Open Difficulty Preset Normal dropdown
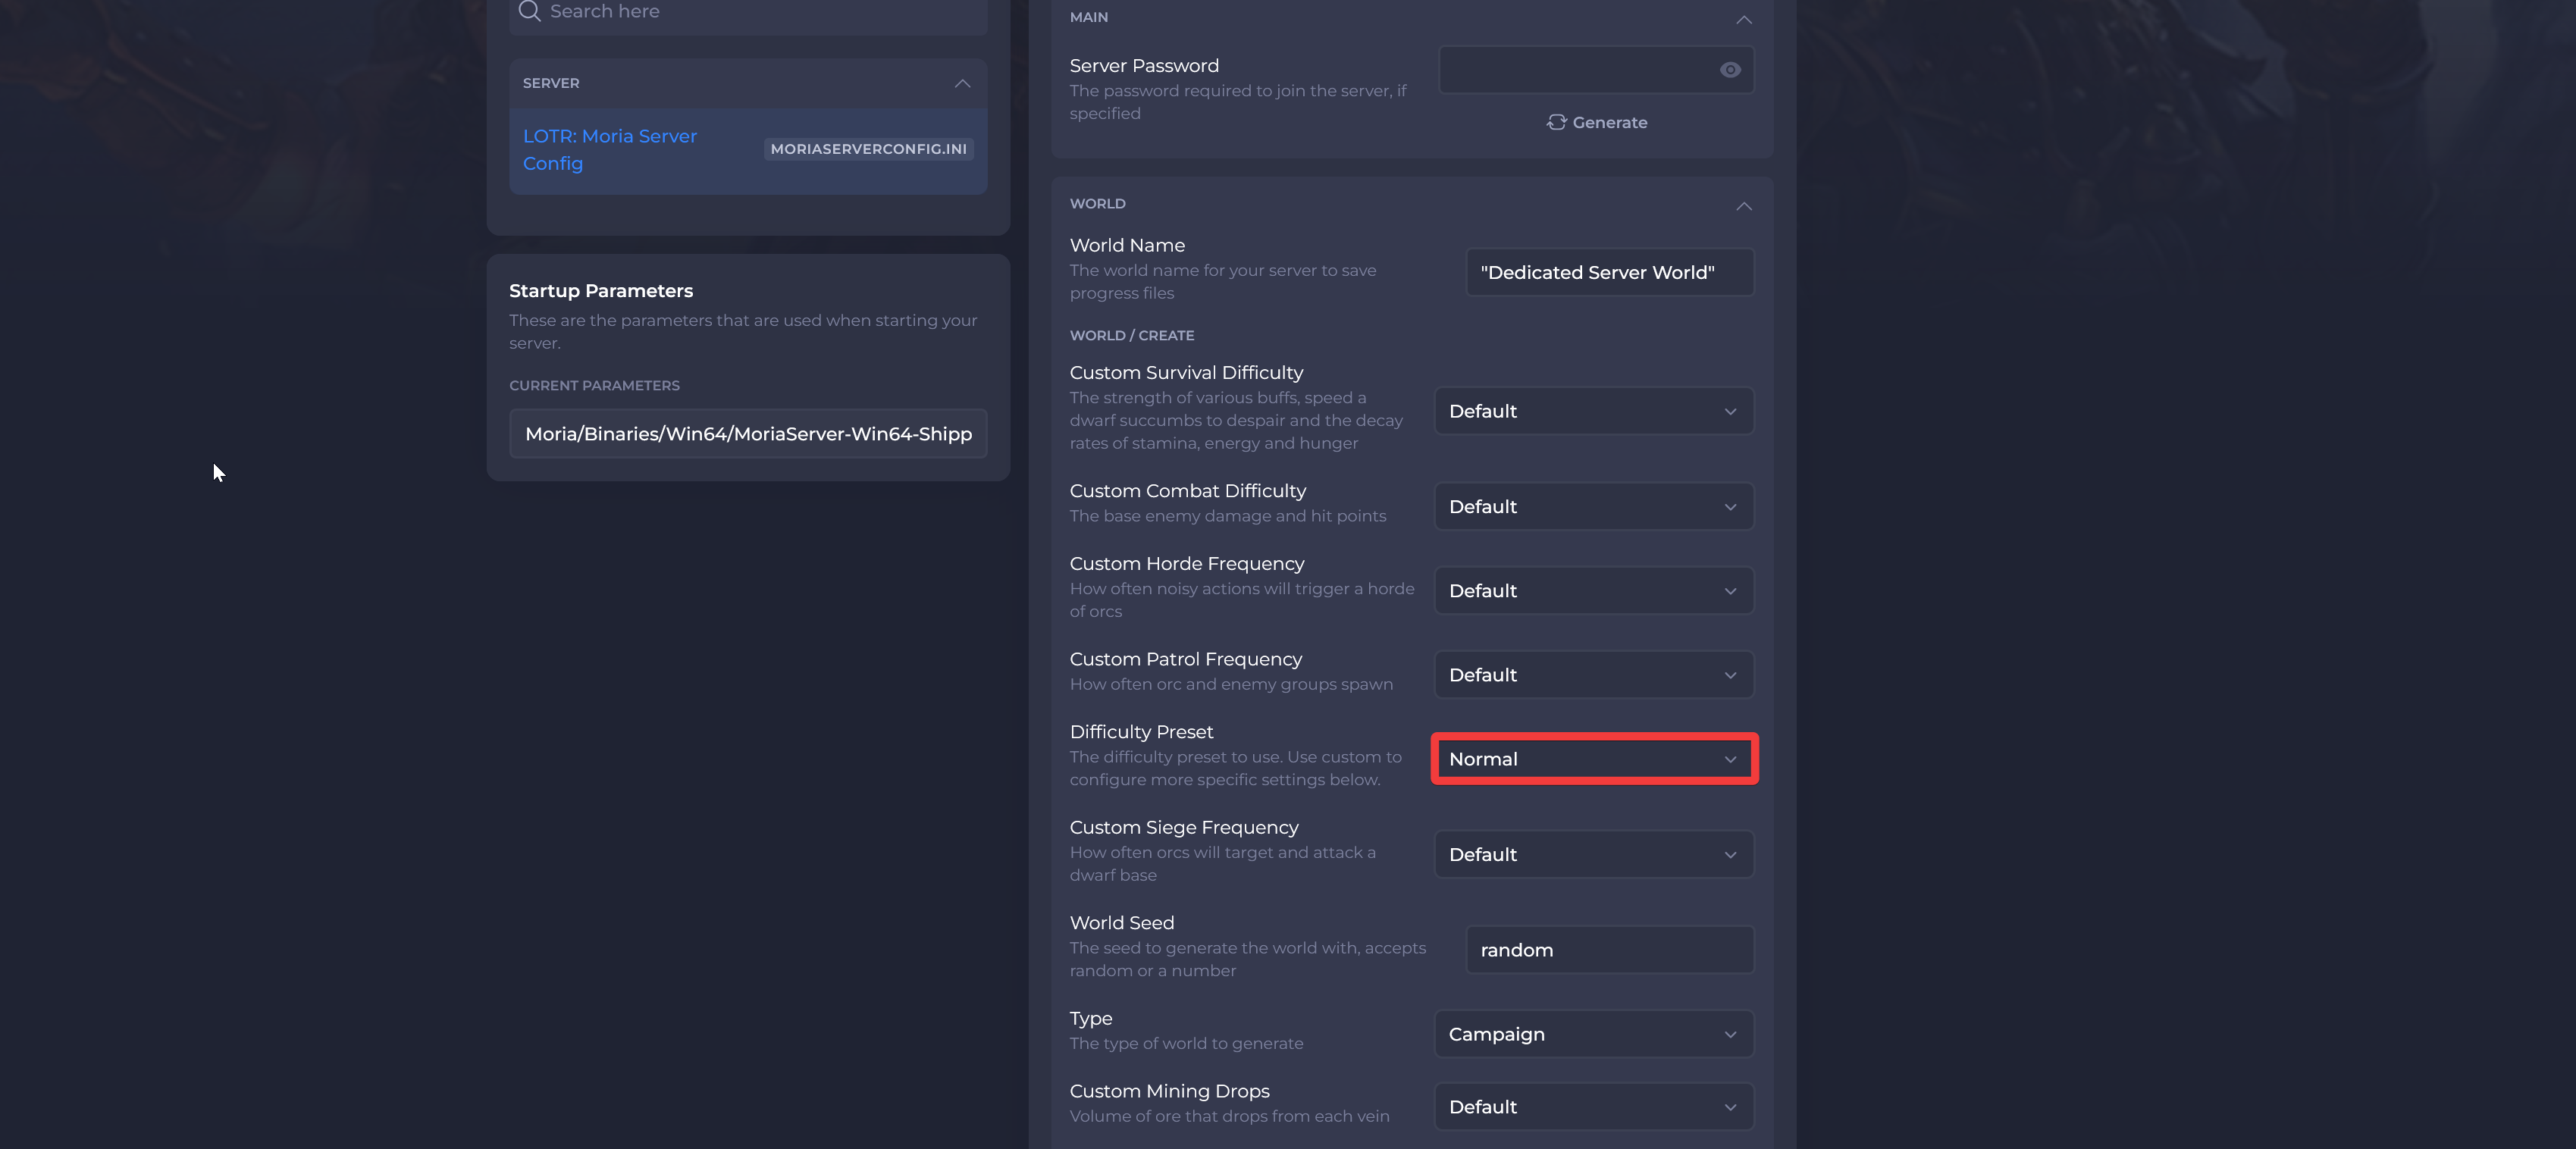The height and width of the screenshot is (1149, 2576). [x=1594, y=759]
